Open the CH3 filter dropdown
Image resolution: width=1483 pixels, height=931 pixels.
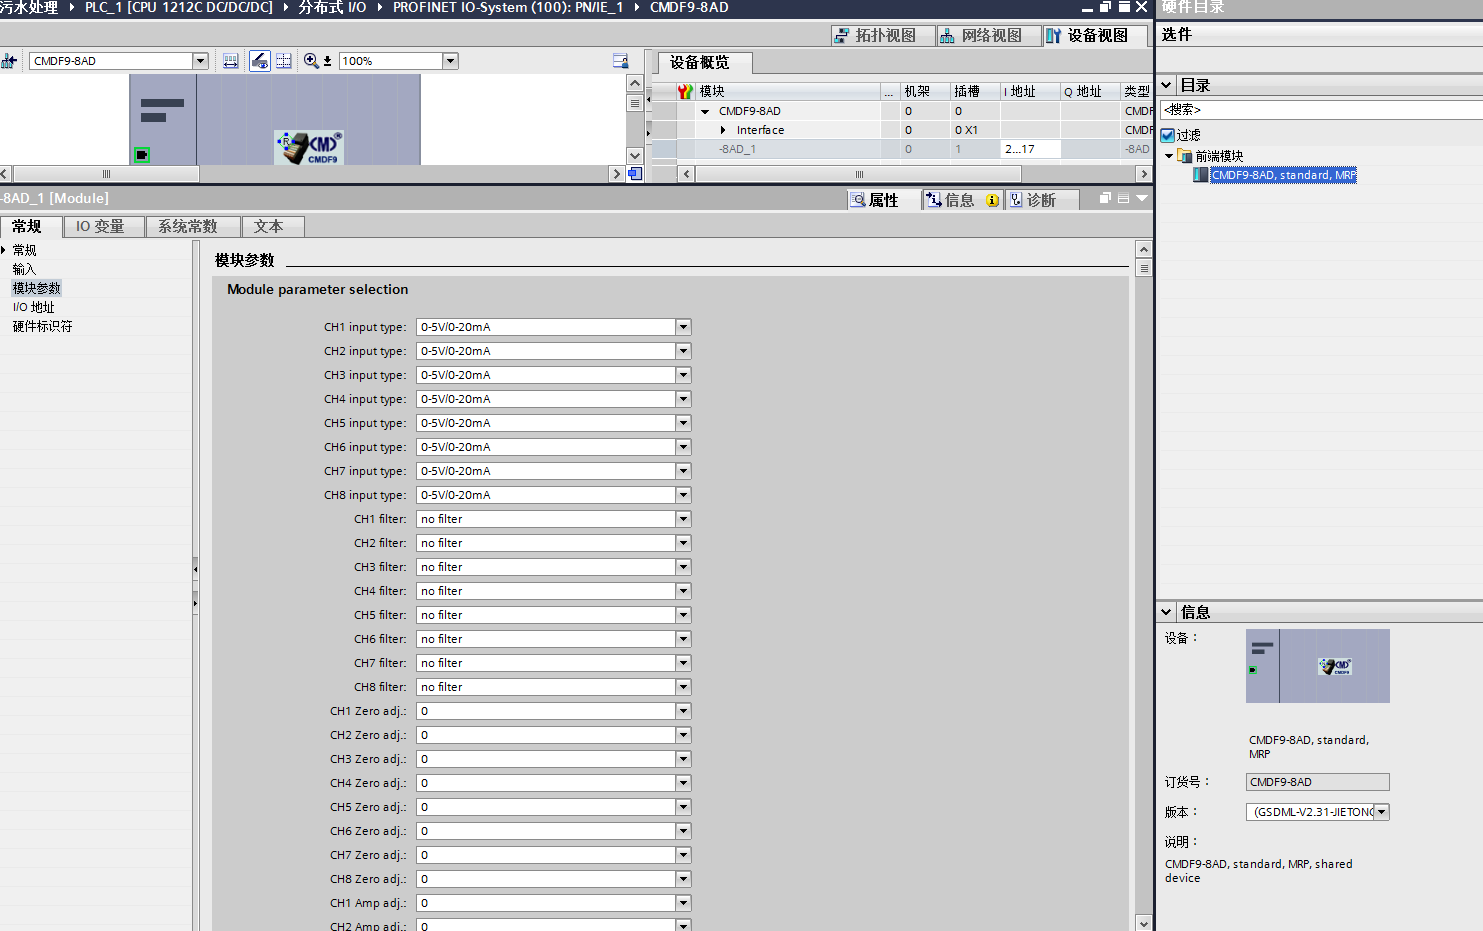(683, 567)
